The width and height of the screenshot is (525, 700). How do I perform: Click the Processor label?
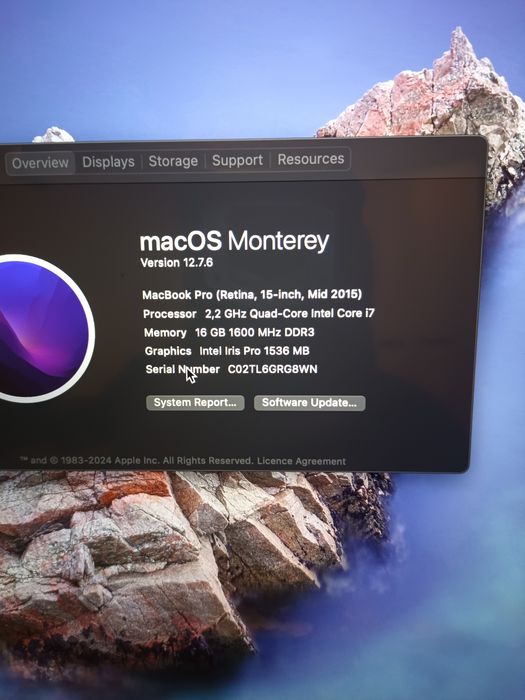click(170, 314)
